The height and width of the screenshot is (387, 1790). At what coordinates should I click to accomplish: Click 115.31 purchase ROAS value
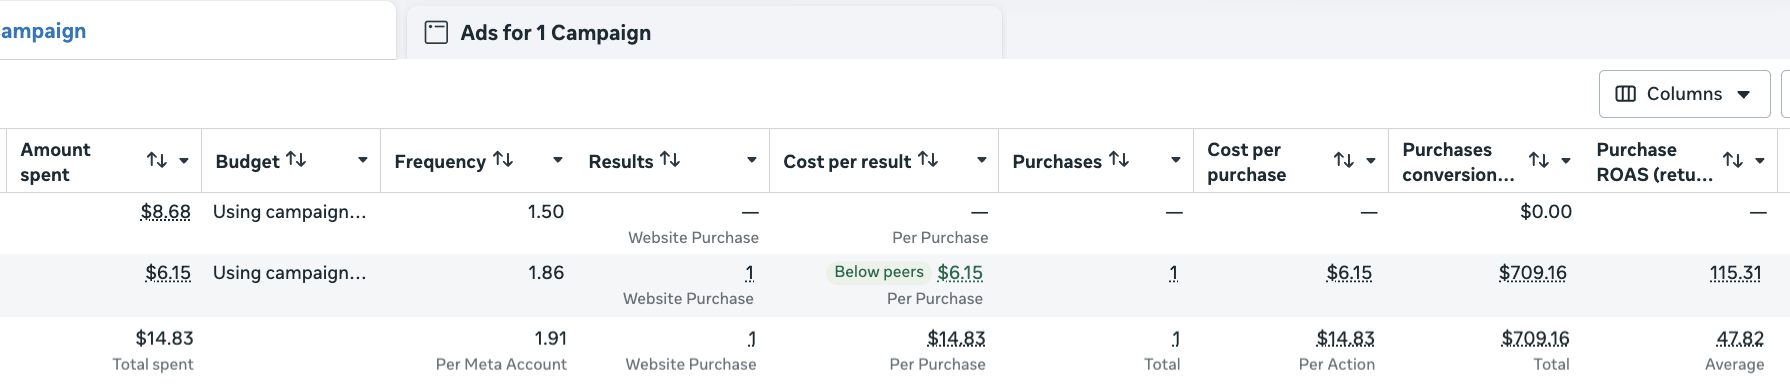point(1736,273)
